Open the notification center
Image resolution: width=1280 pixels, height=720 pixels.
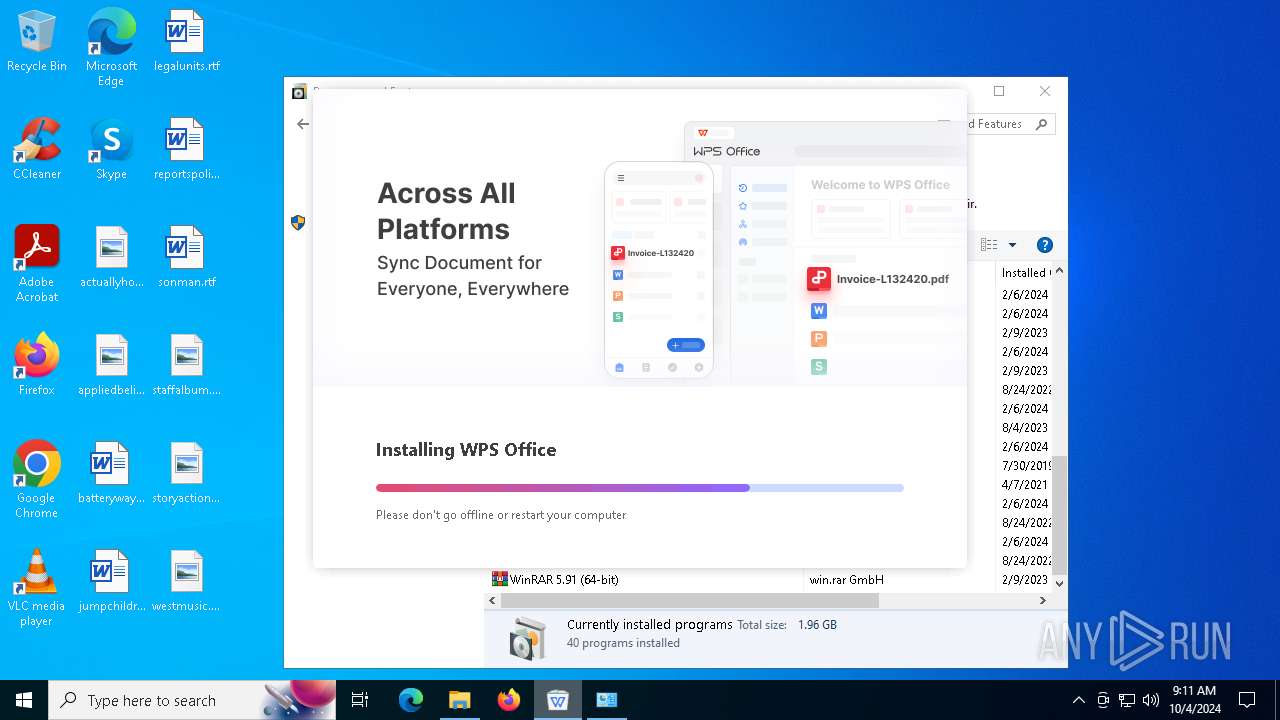pos(1247,700)
